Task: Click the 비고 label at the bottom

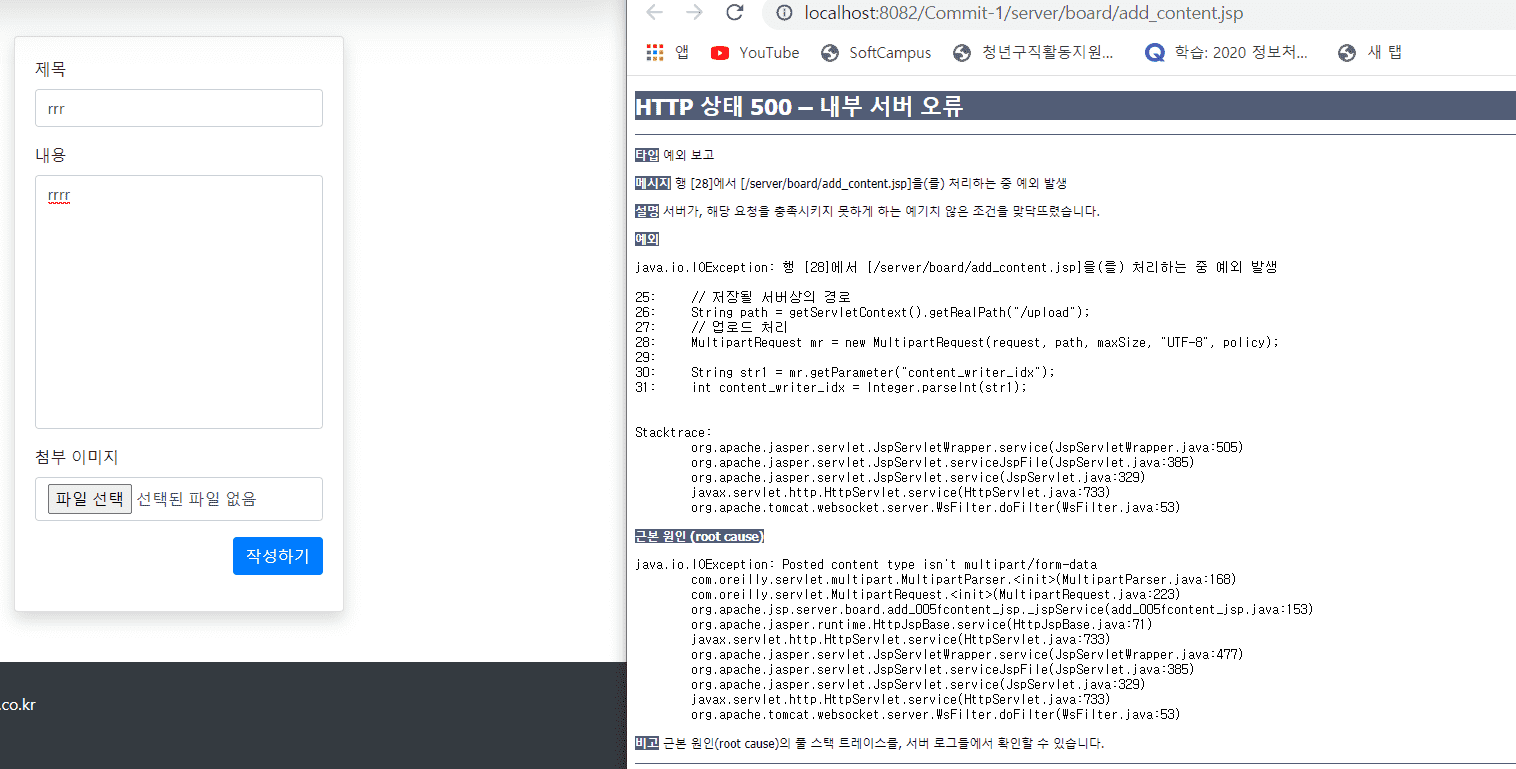Action: [647, 743]
